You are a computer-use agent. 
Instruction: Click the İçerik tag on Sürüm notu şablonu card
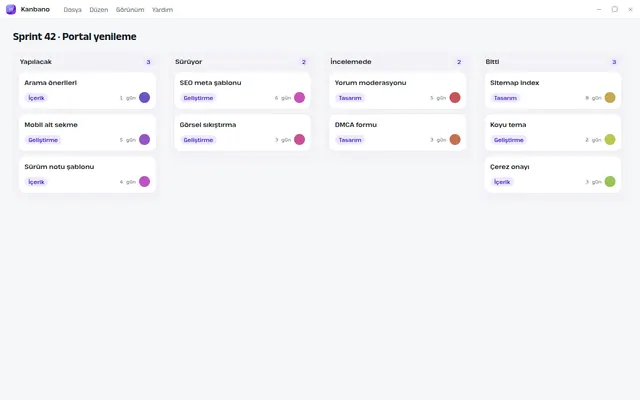pos(36,182)
